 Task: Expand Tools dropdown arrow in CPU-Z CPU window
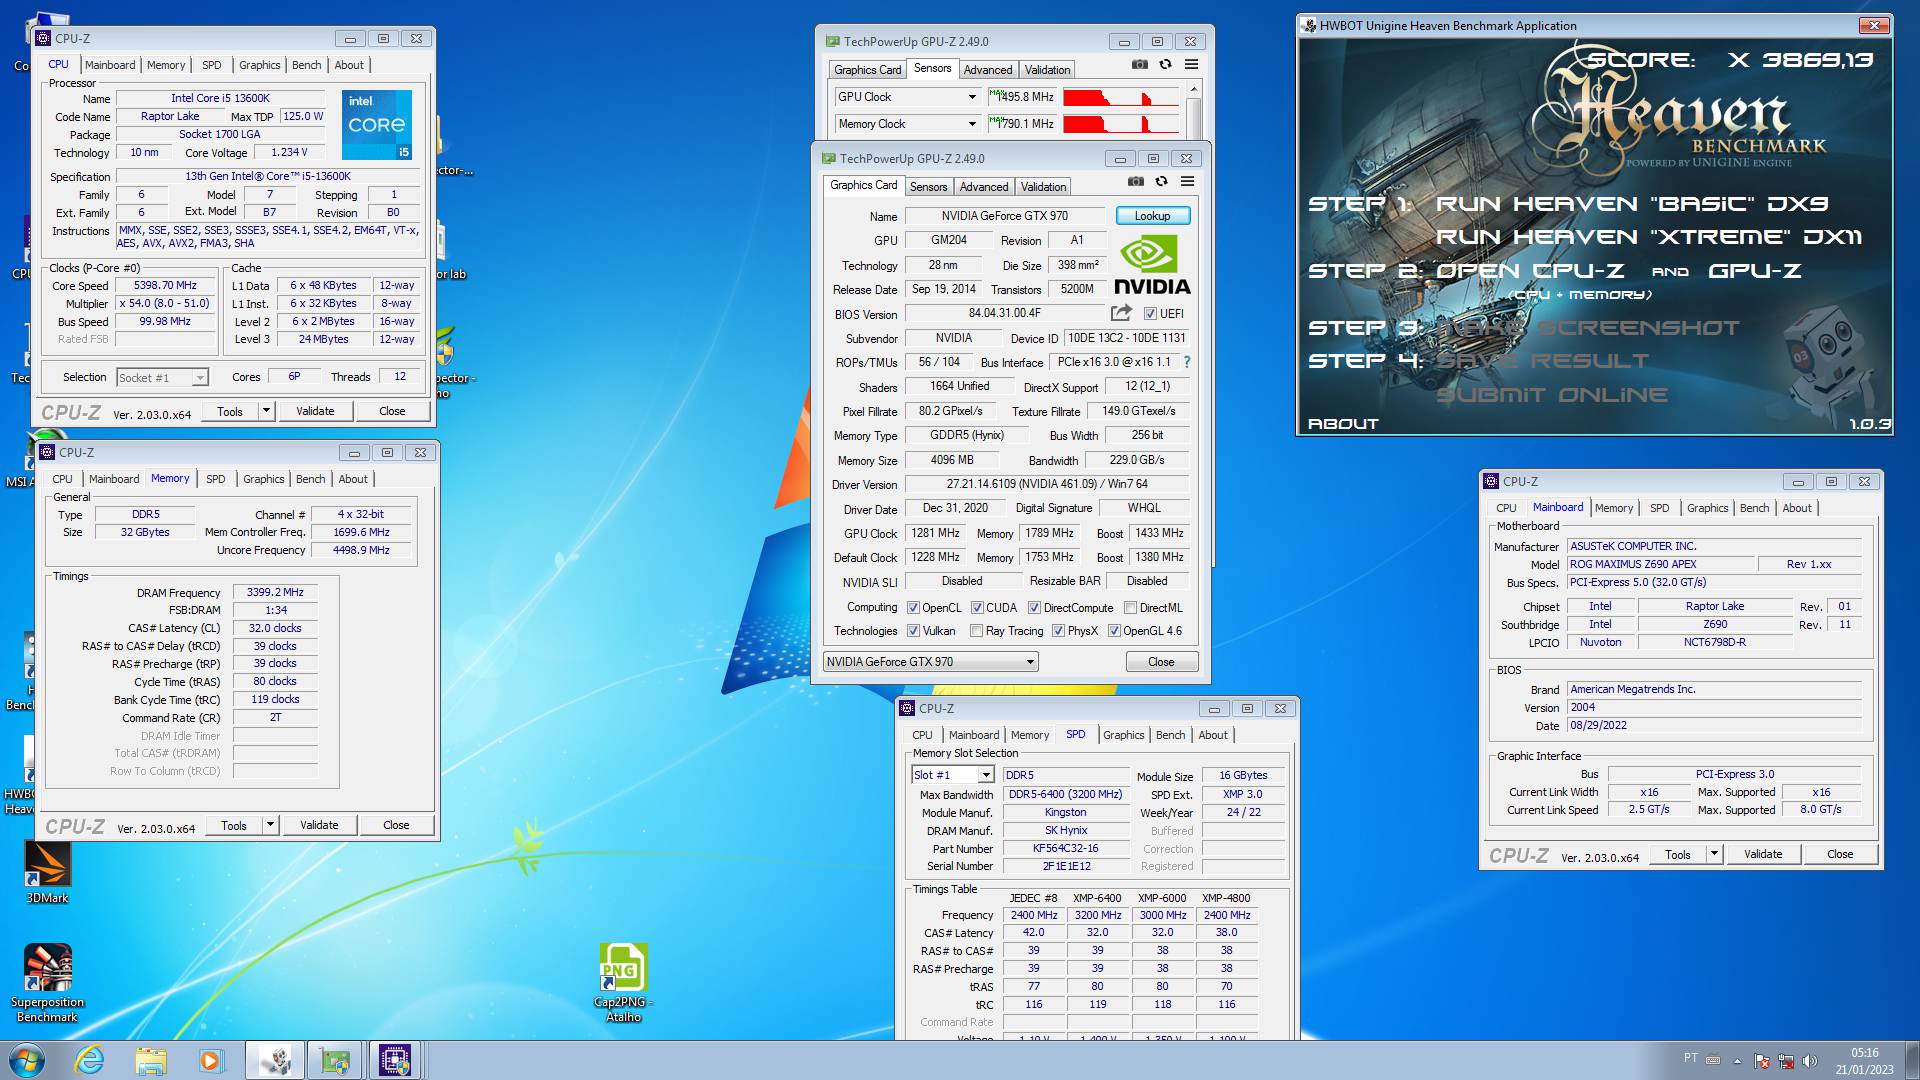(x=266, y=411)
